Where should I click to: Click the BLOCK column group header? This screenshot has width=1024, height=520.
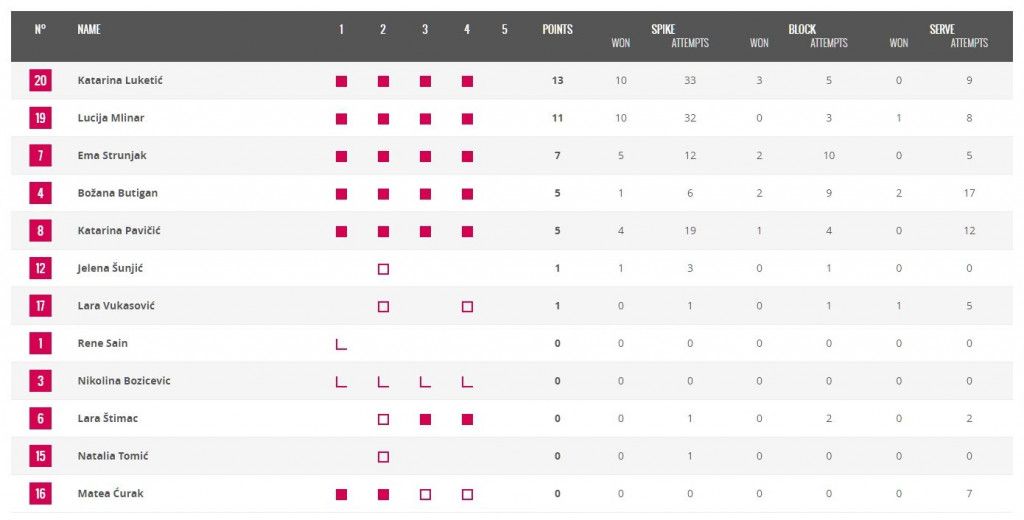click(x=802, y=29)
